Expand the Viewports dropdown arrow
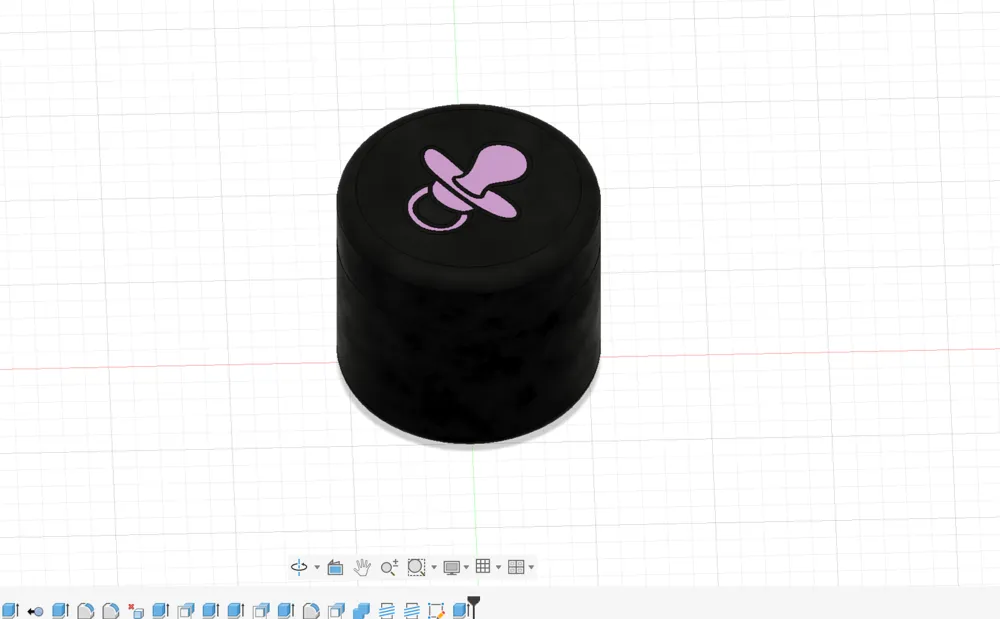1000x619 pixels. point(531,567)
